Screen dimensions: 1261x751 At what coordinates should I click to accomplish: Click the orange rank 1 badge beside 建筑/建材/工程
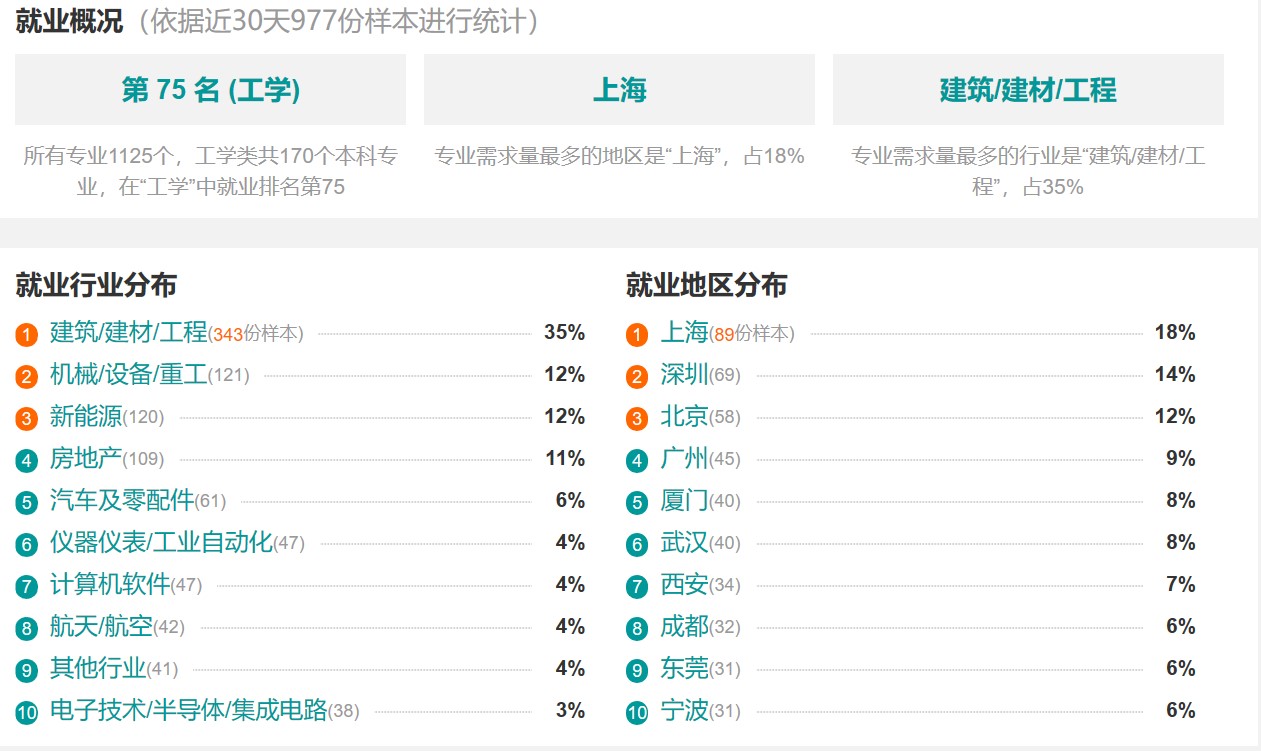(27, 335)
